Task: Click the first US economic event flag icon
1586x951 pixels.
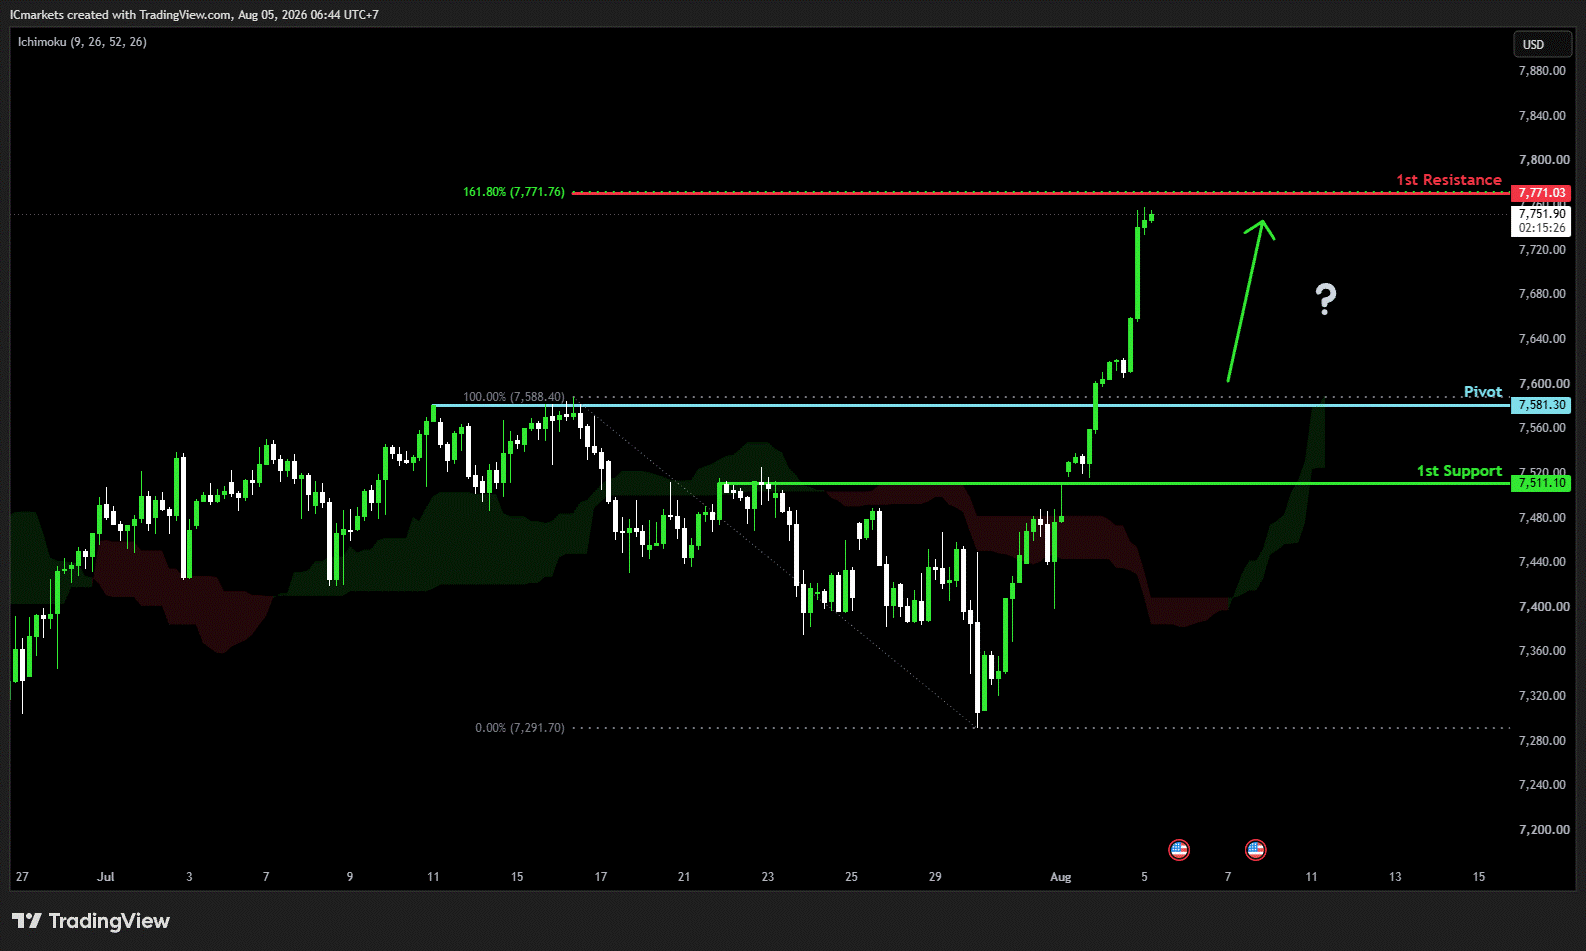Action: tap(1179, 850)
